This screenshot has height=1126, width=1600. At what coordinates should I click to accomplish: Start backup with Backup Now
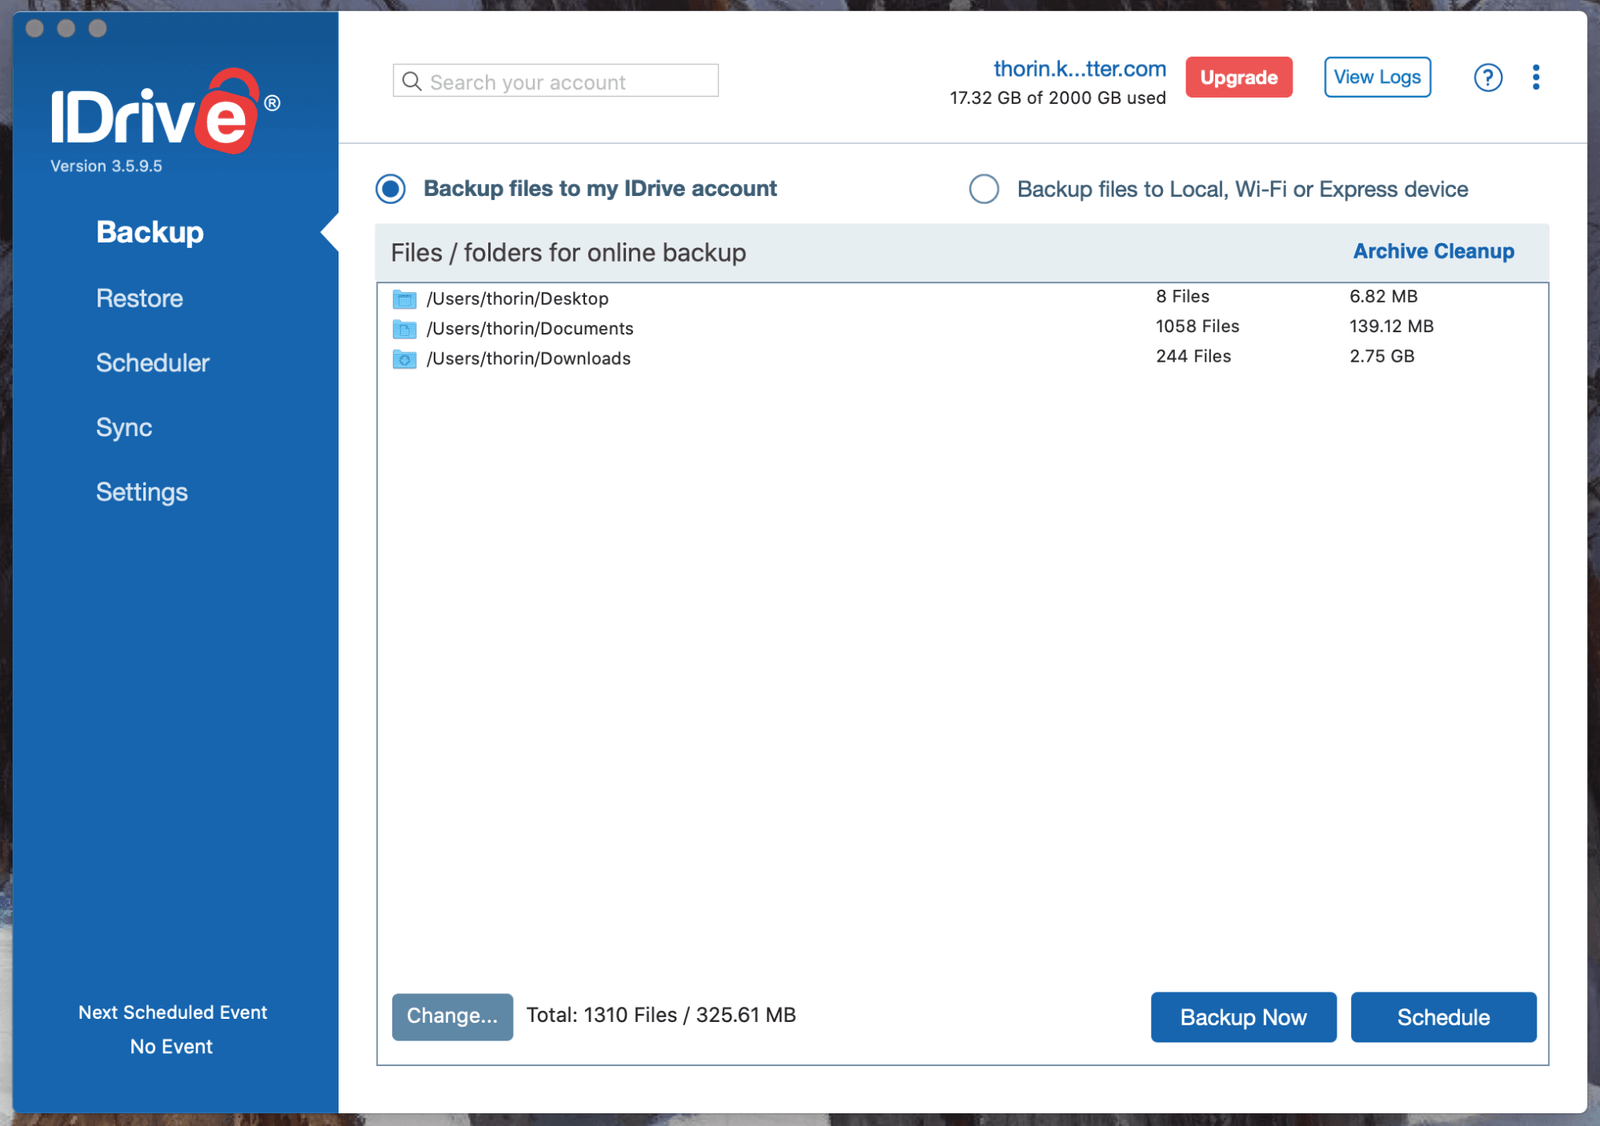pyautogui.click(x=1243, y=1017)
